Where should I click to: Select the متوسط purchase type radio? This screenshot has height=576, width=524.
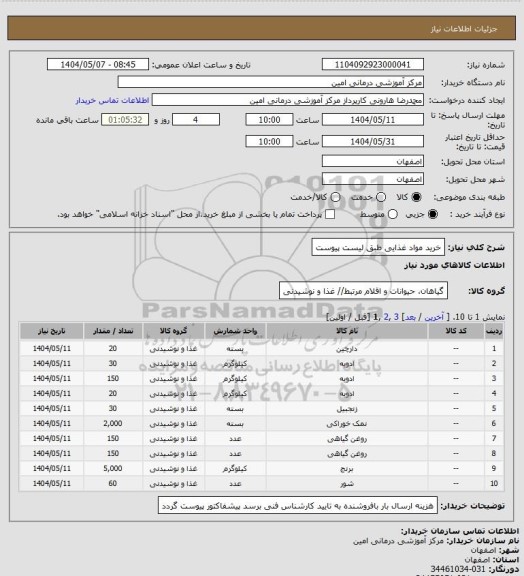[x=393, y=214]
